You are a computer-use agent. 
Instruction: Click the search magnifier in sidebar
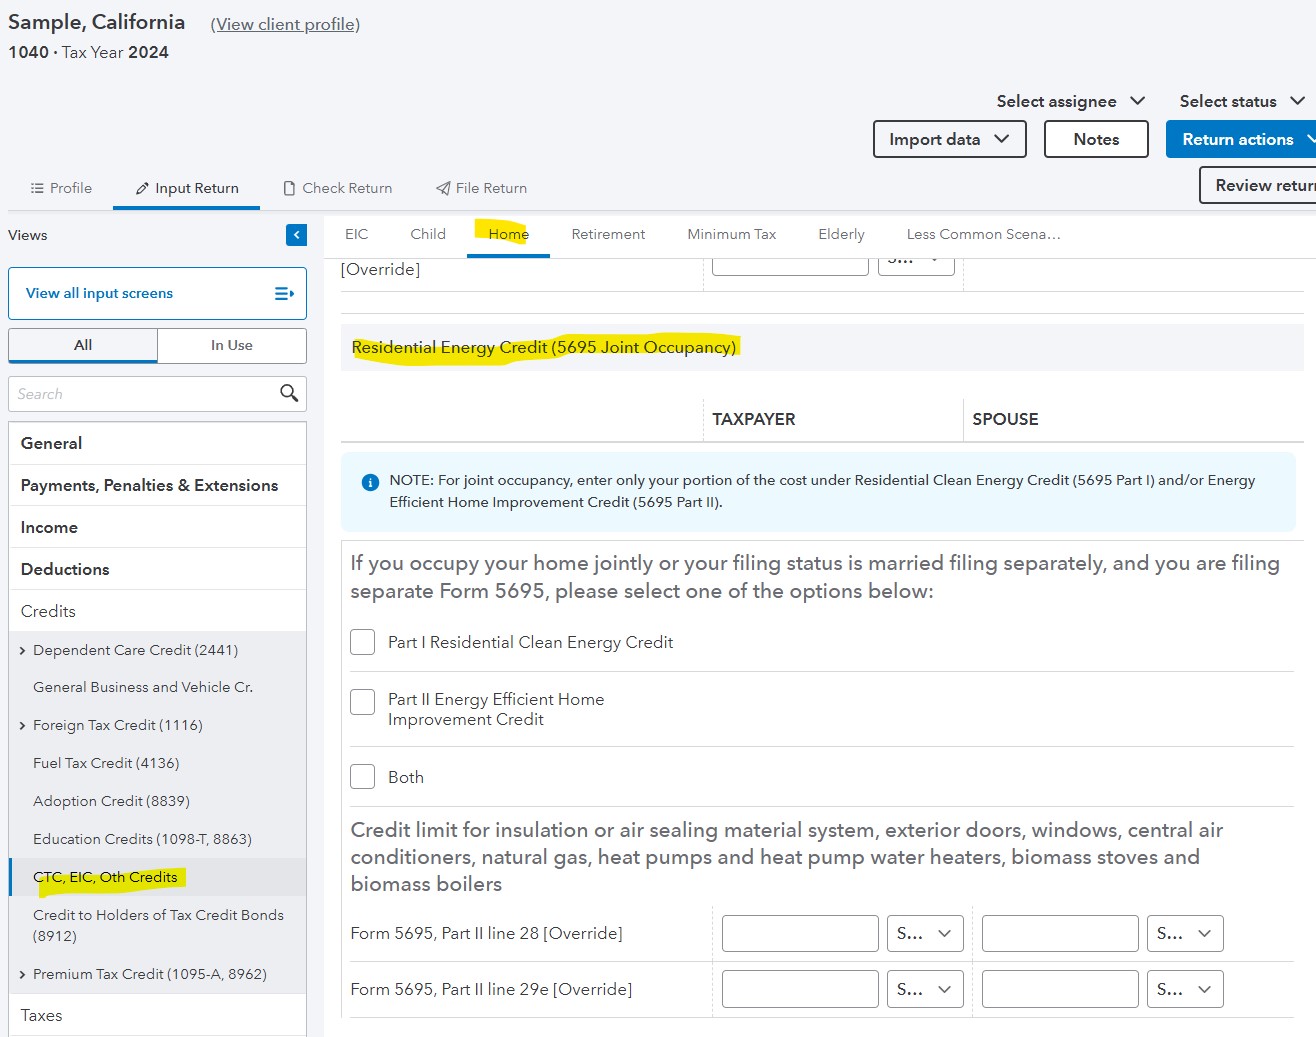(288, 393)
